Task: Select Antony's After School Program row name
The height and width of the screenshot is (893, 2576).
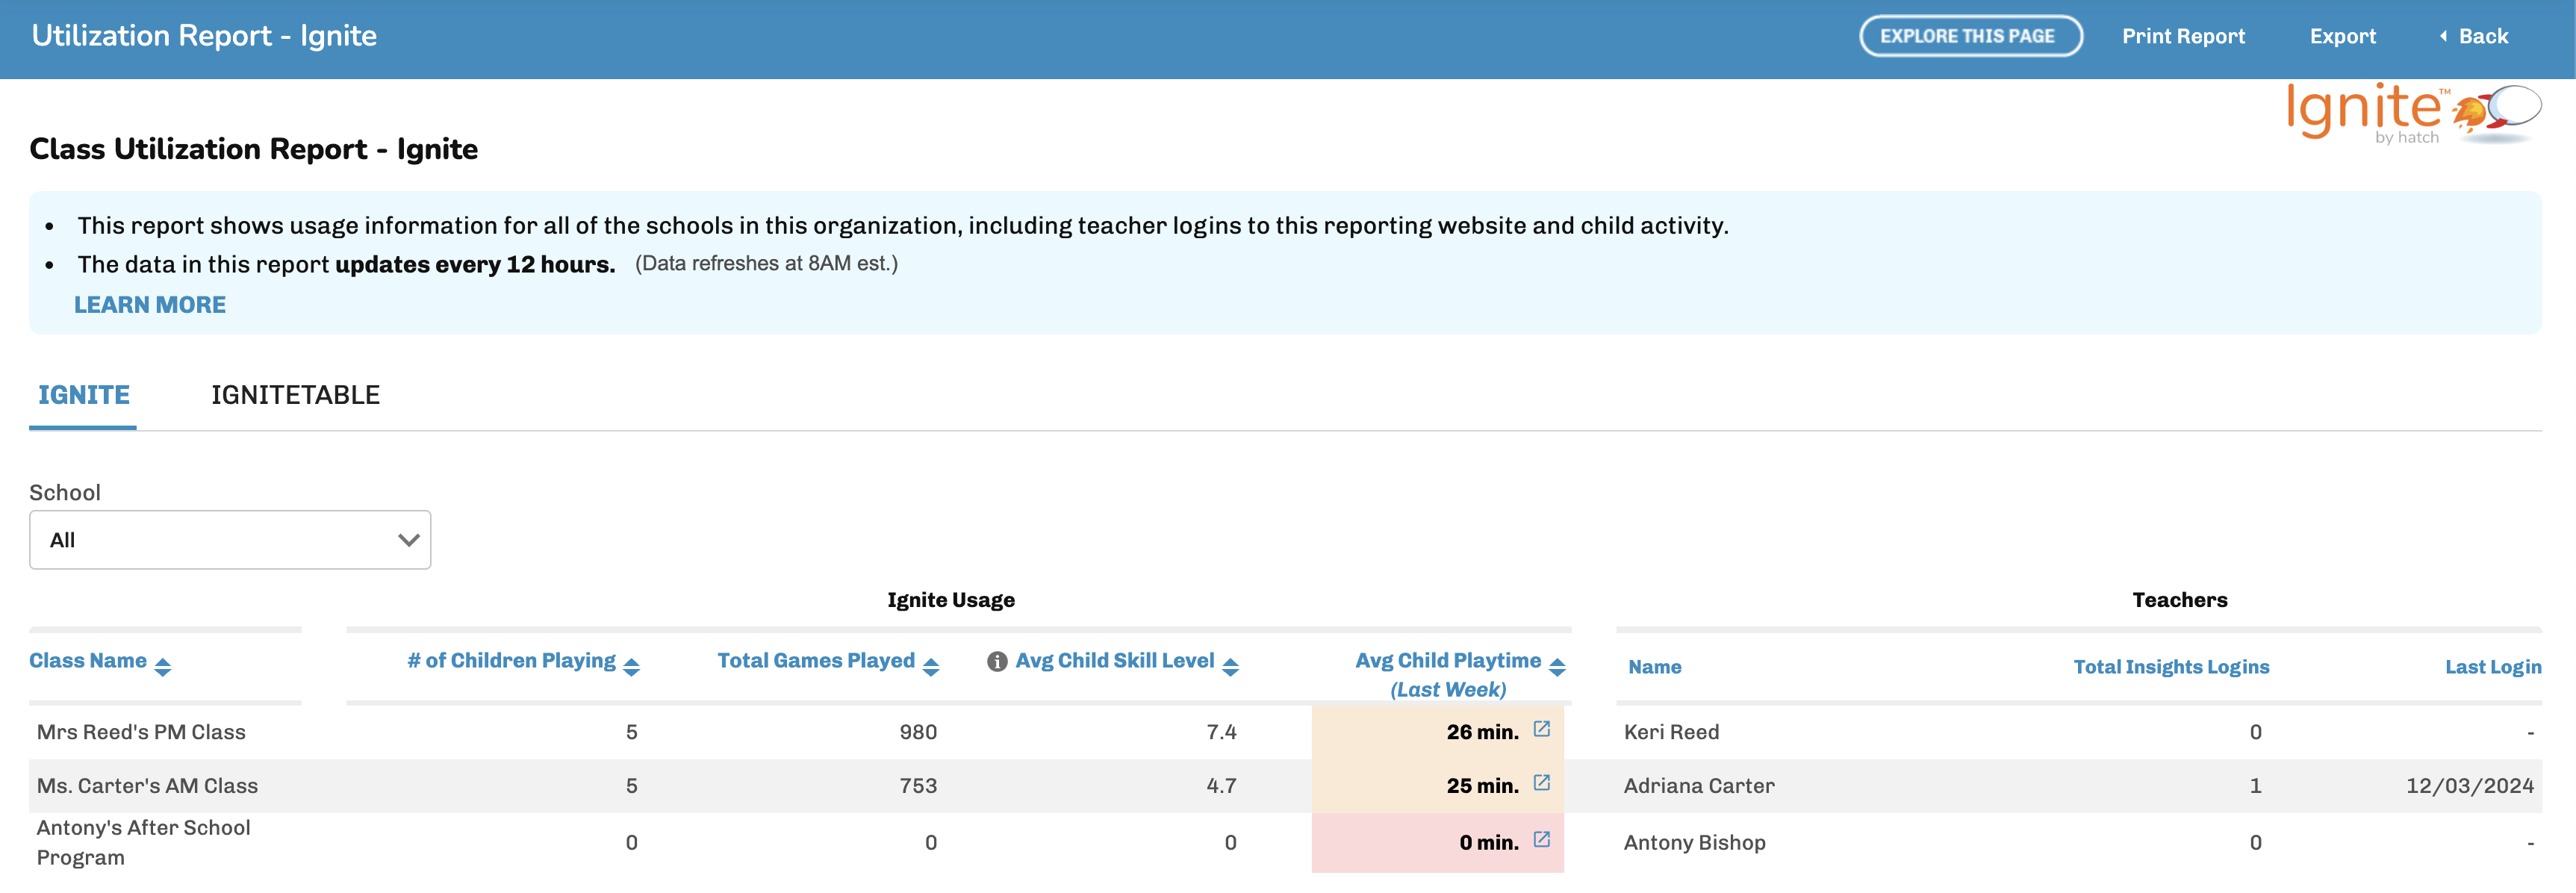Action: 143,843
